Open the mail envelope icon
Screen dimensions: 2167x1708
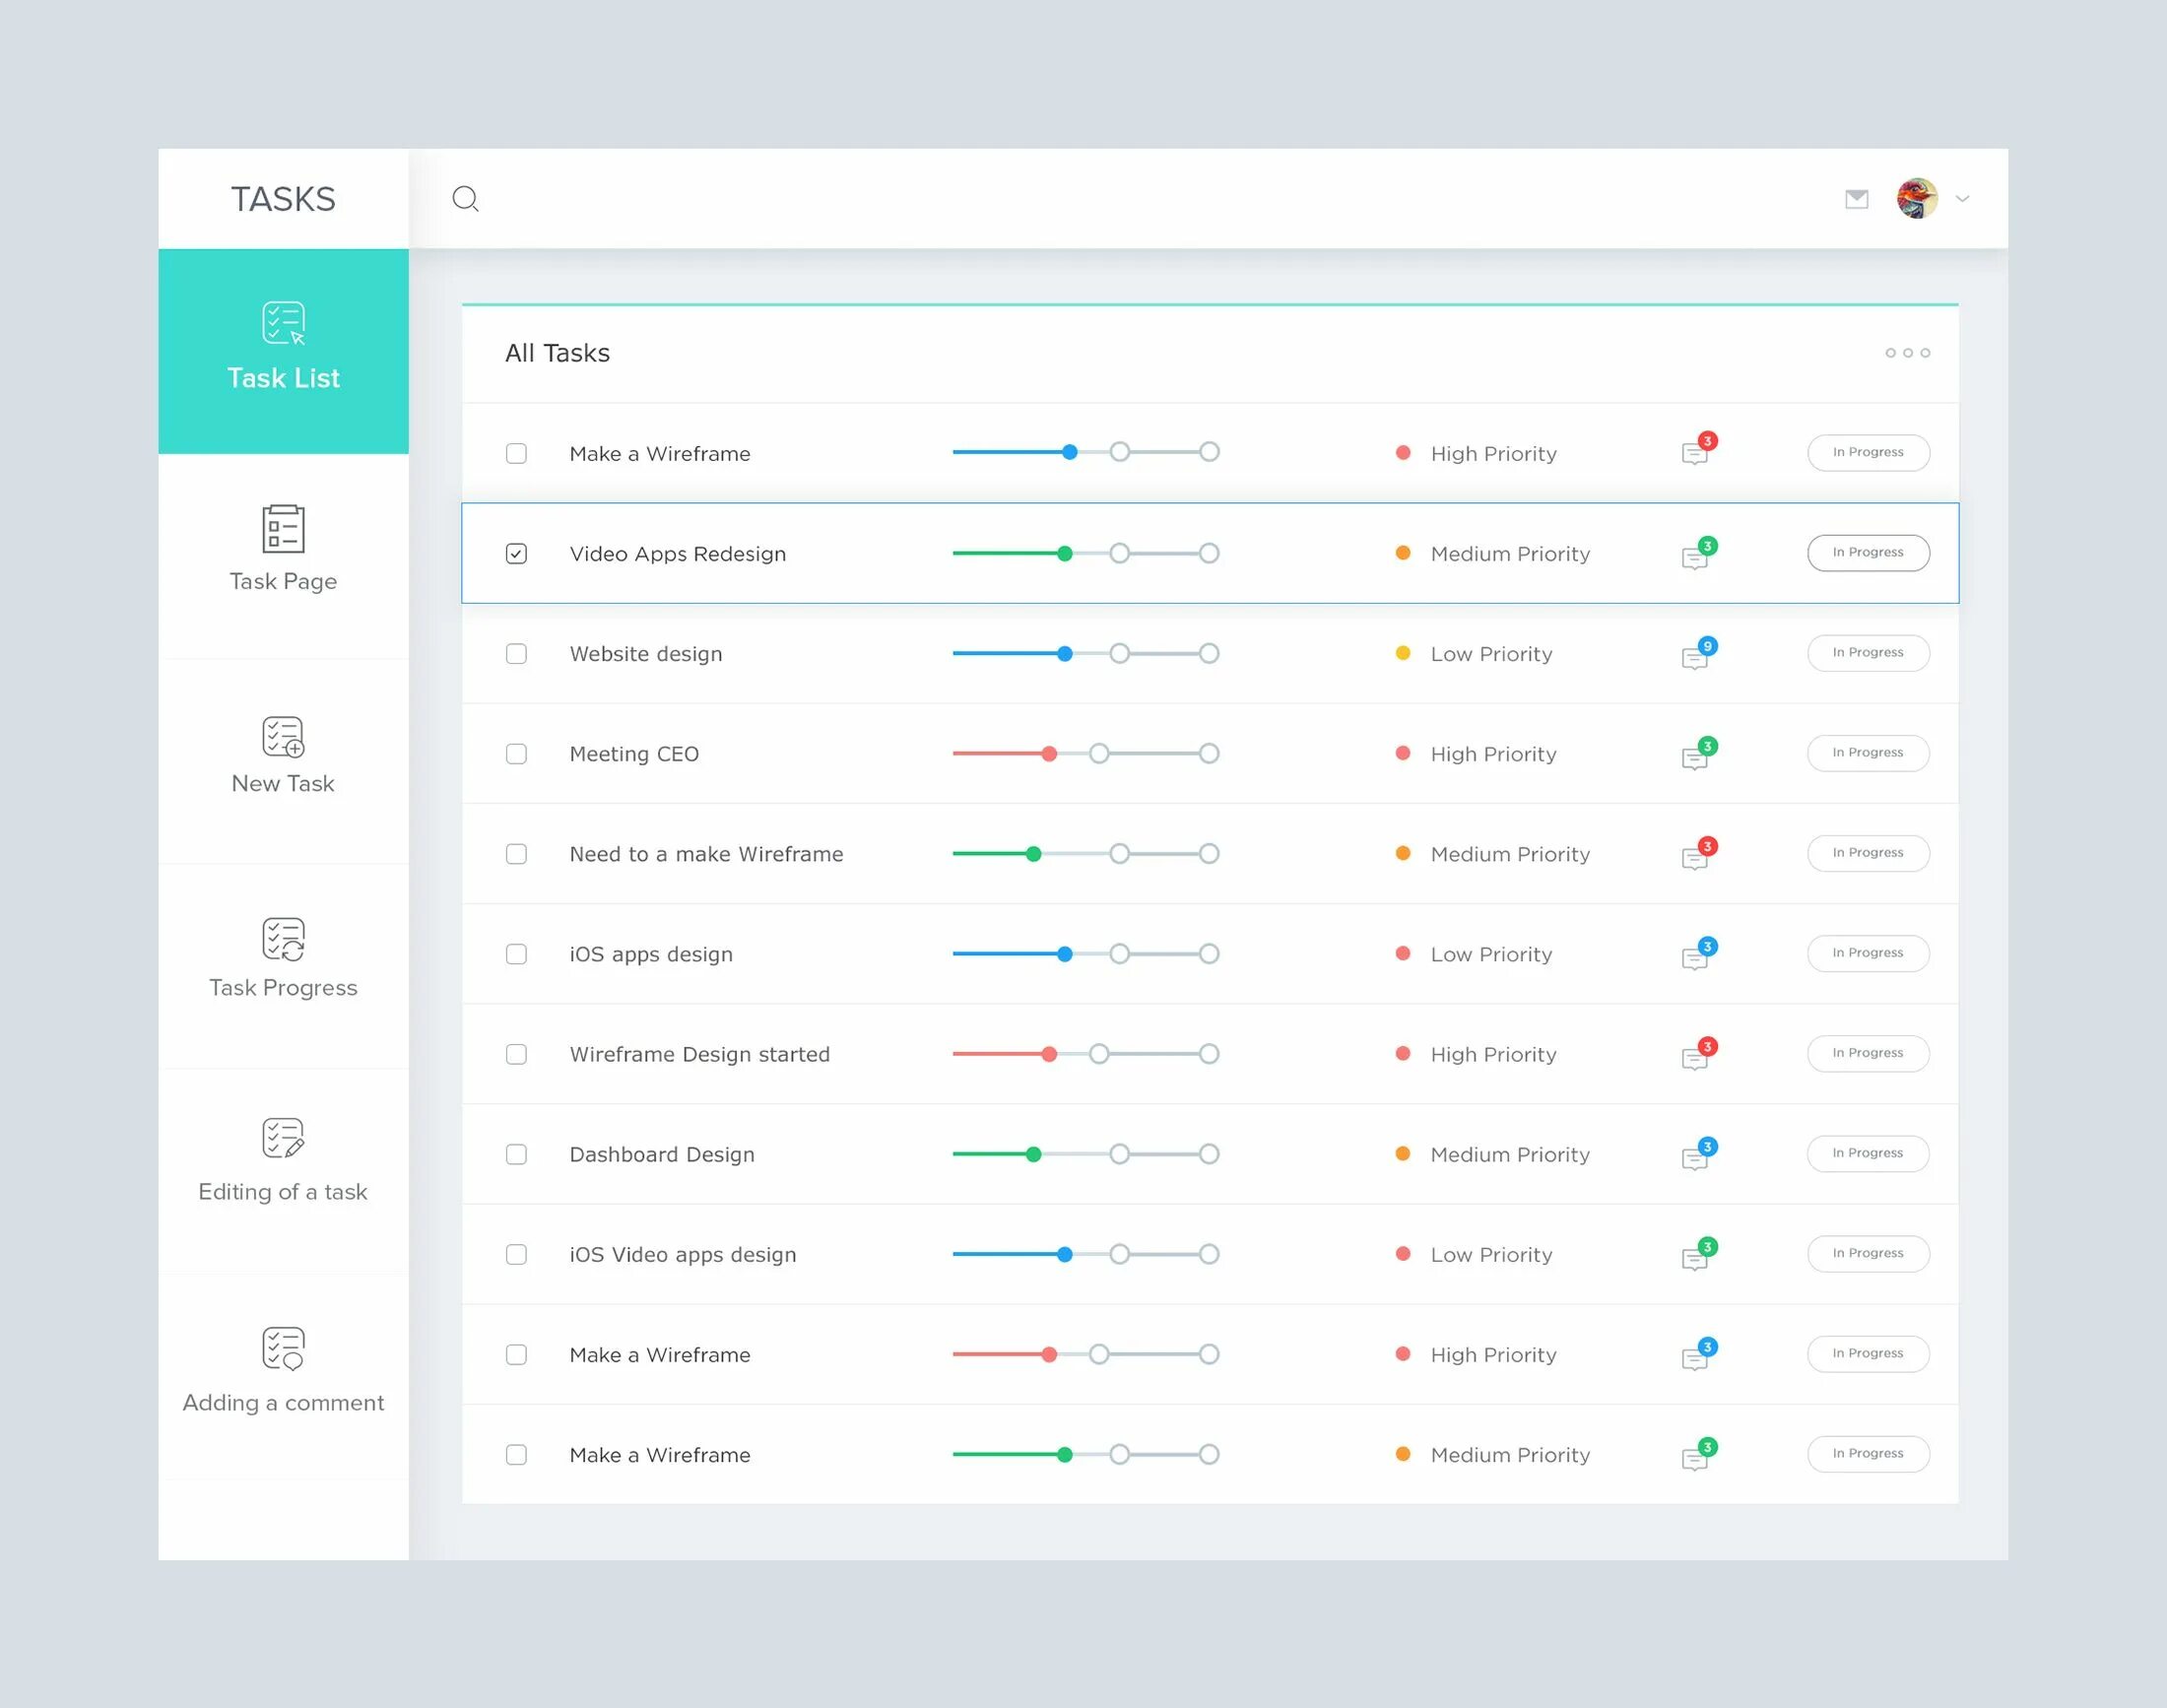1856,199
